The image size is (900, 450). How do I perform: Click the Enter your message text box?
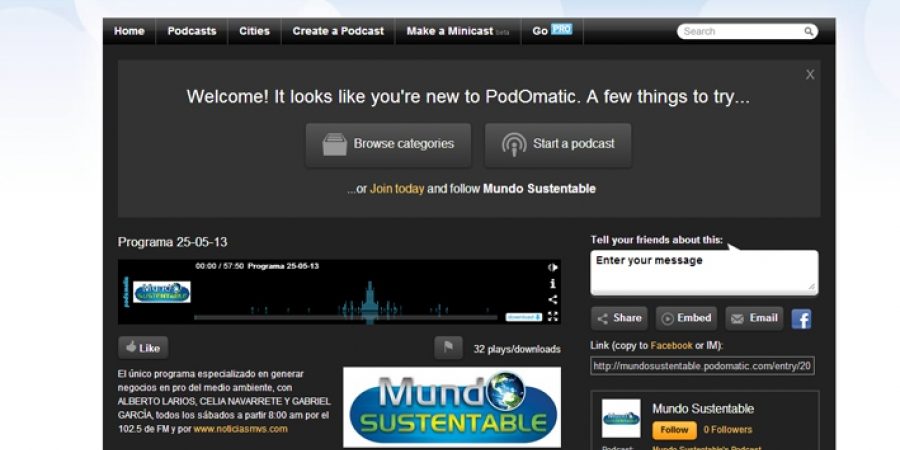click(x=704, y=273)
